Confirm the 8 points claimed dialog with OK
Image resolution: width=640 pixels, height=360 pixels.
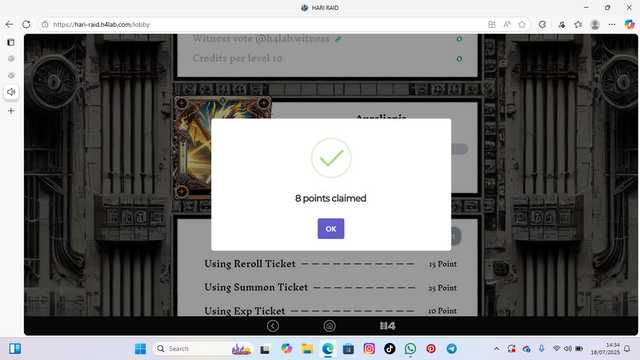coord(331,229)
